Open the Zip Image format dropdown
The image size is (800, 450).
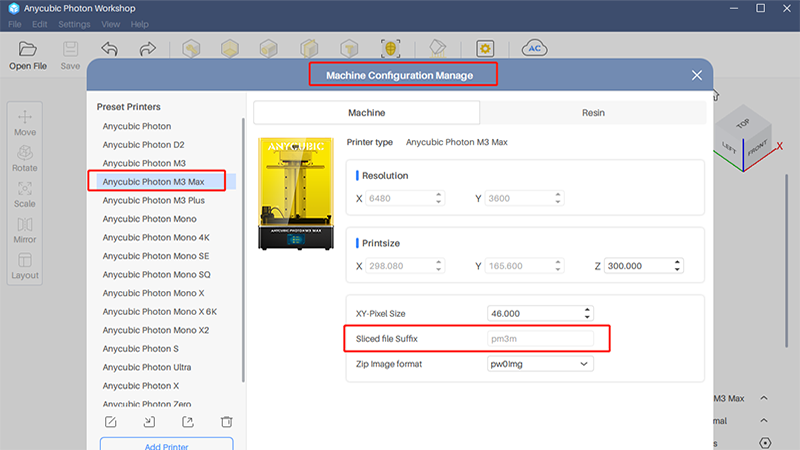click(540, 364)
